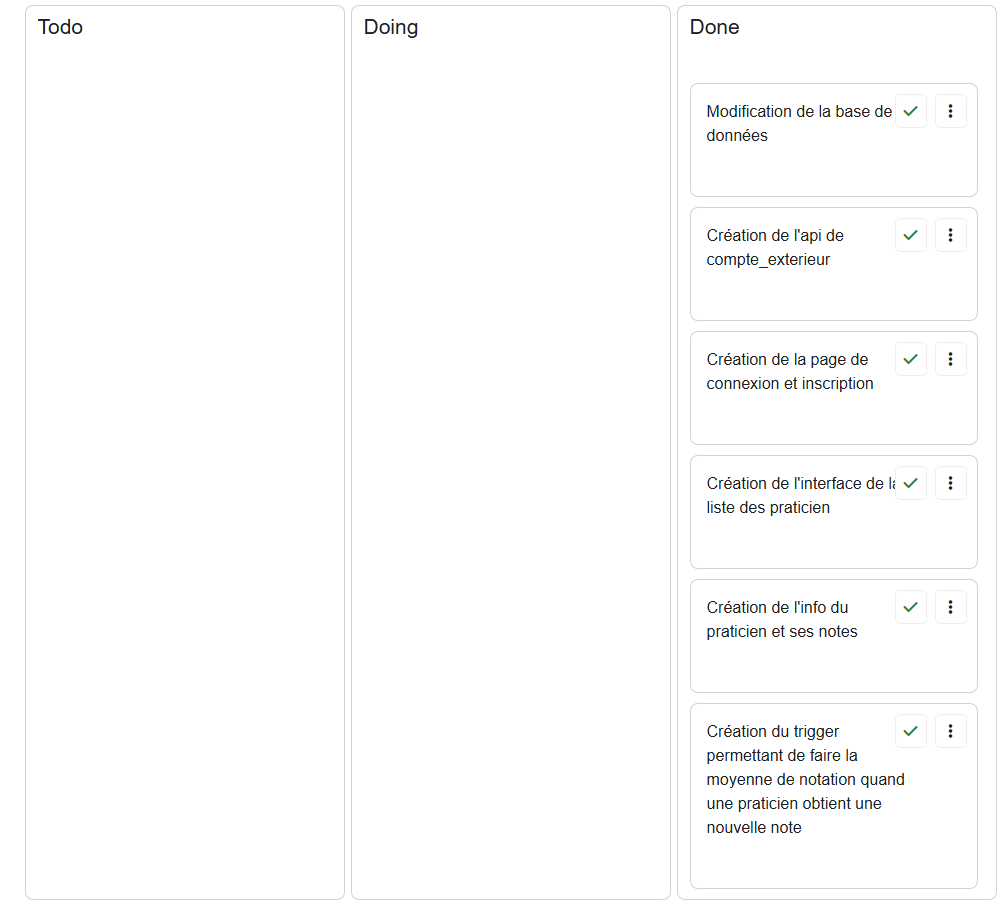Click more options on 'Création du trigger' card
998x910 pixels.
950,731
